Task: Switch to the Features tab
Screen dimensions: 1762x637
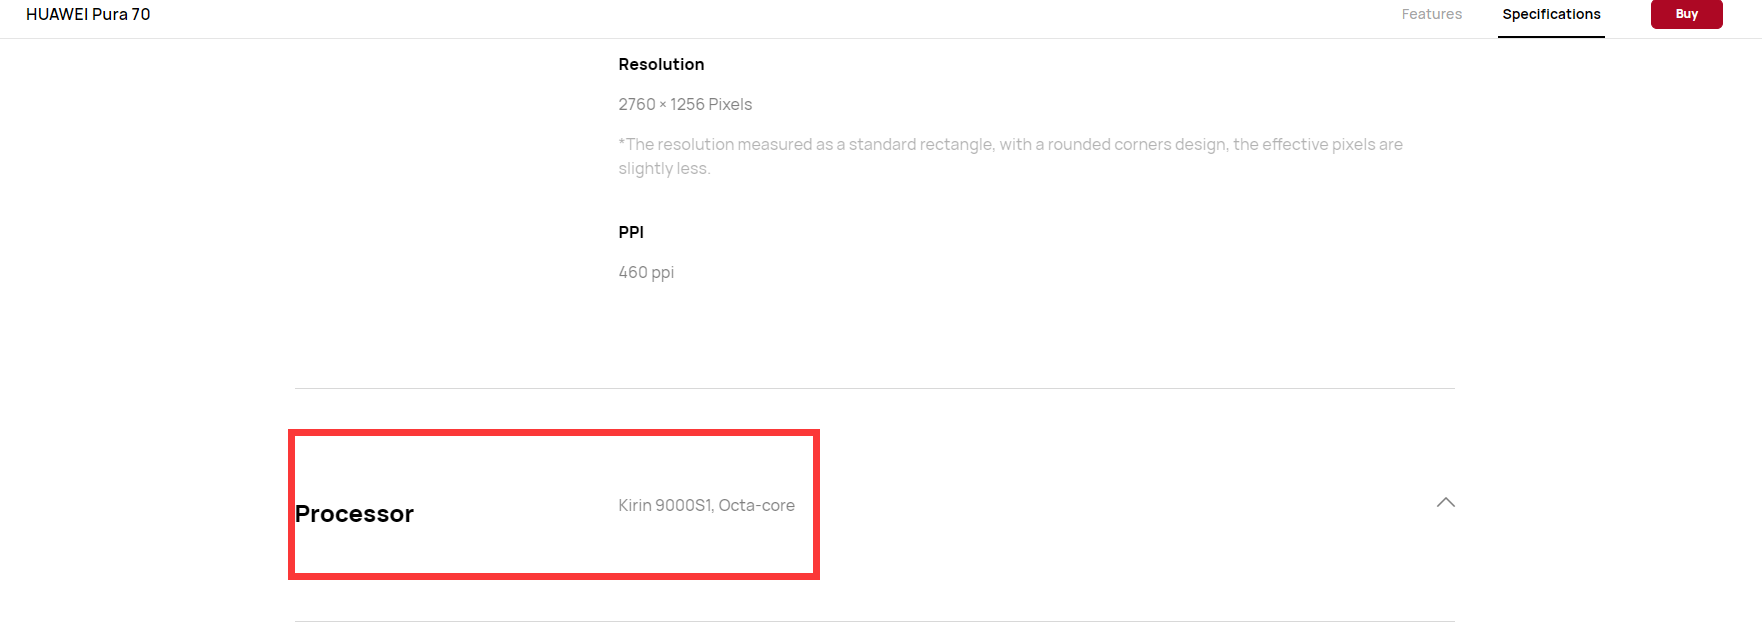Action: (1431, 14)
